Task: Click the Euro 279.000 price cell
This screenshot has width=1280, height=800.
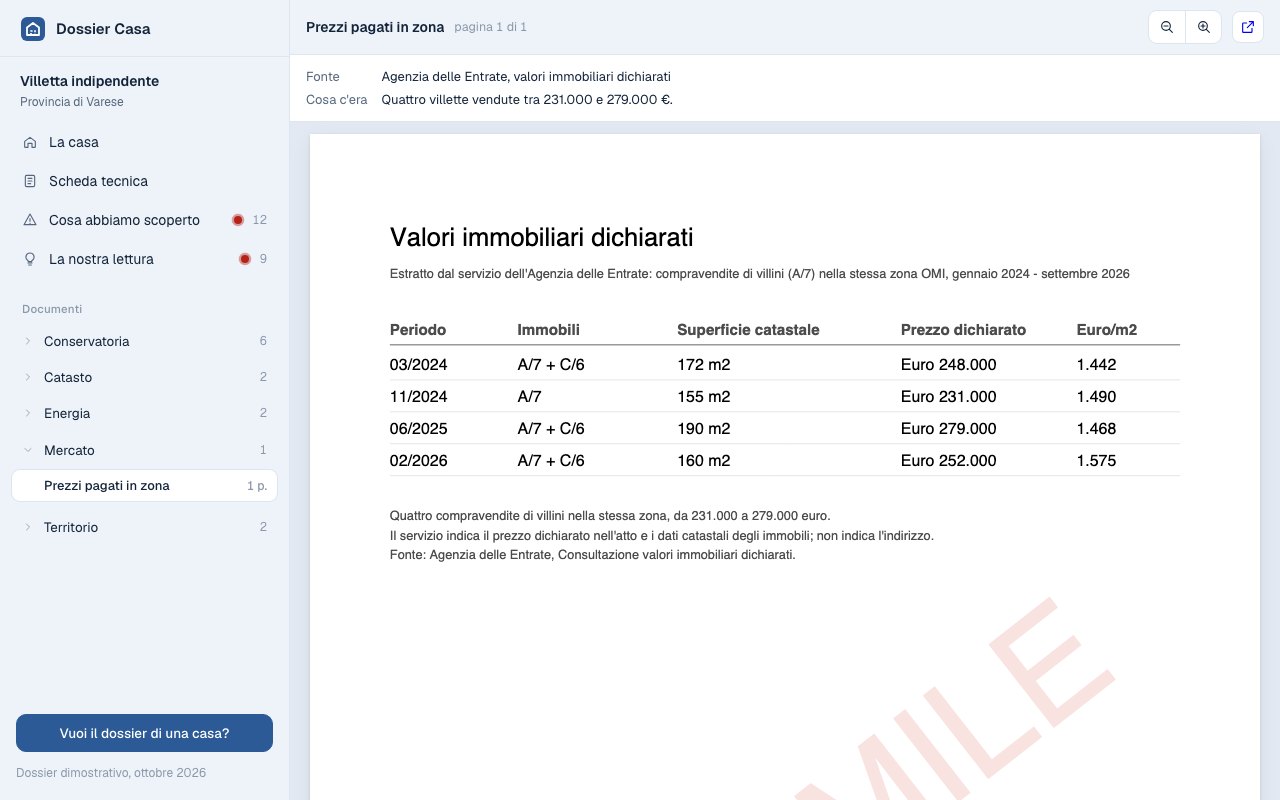Action: tap(948, 429)
